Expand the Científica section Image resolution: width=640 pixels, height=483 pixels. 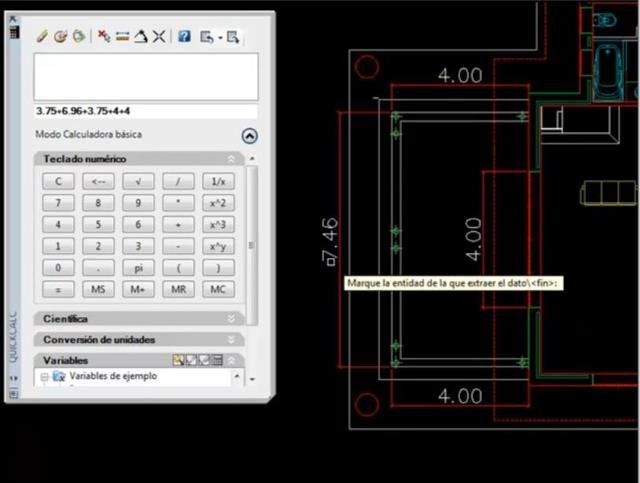coord(231,319)
